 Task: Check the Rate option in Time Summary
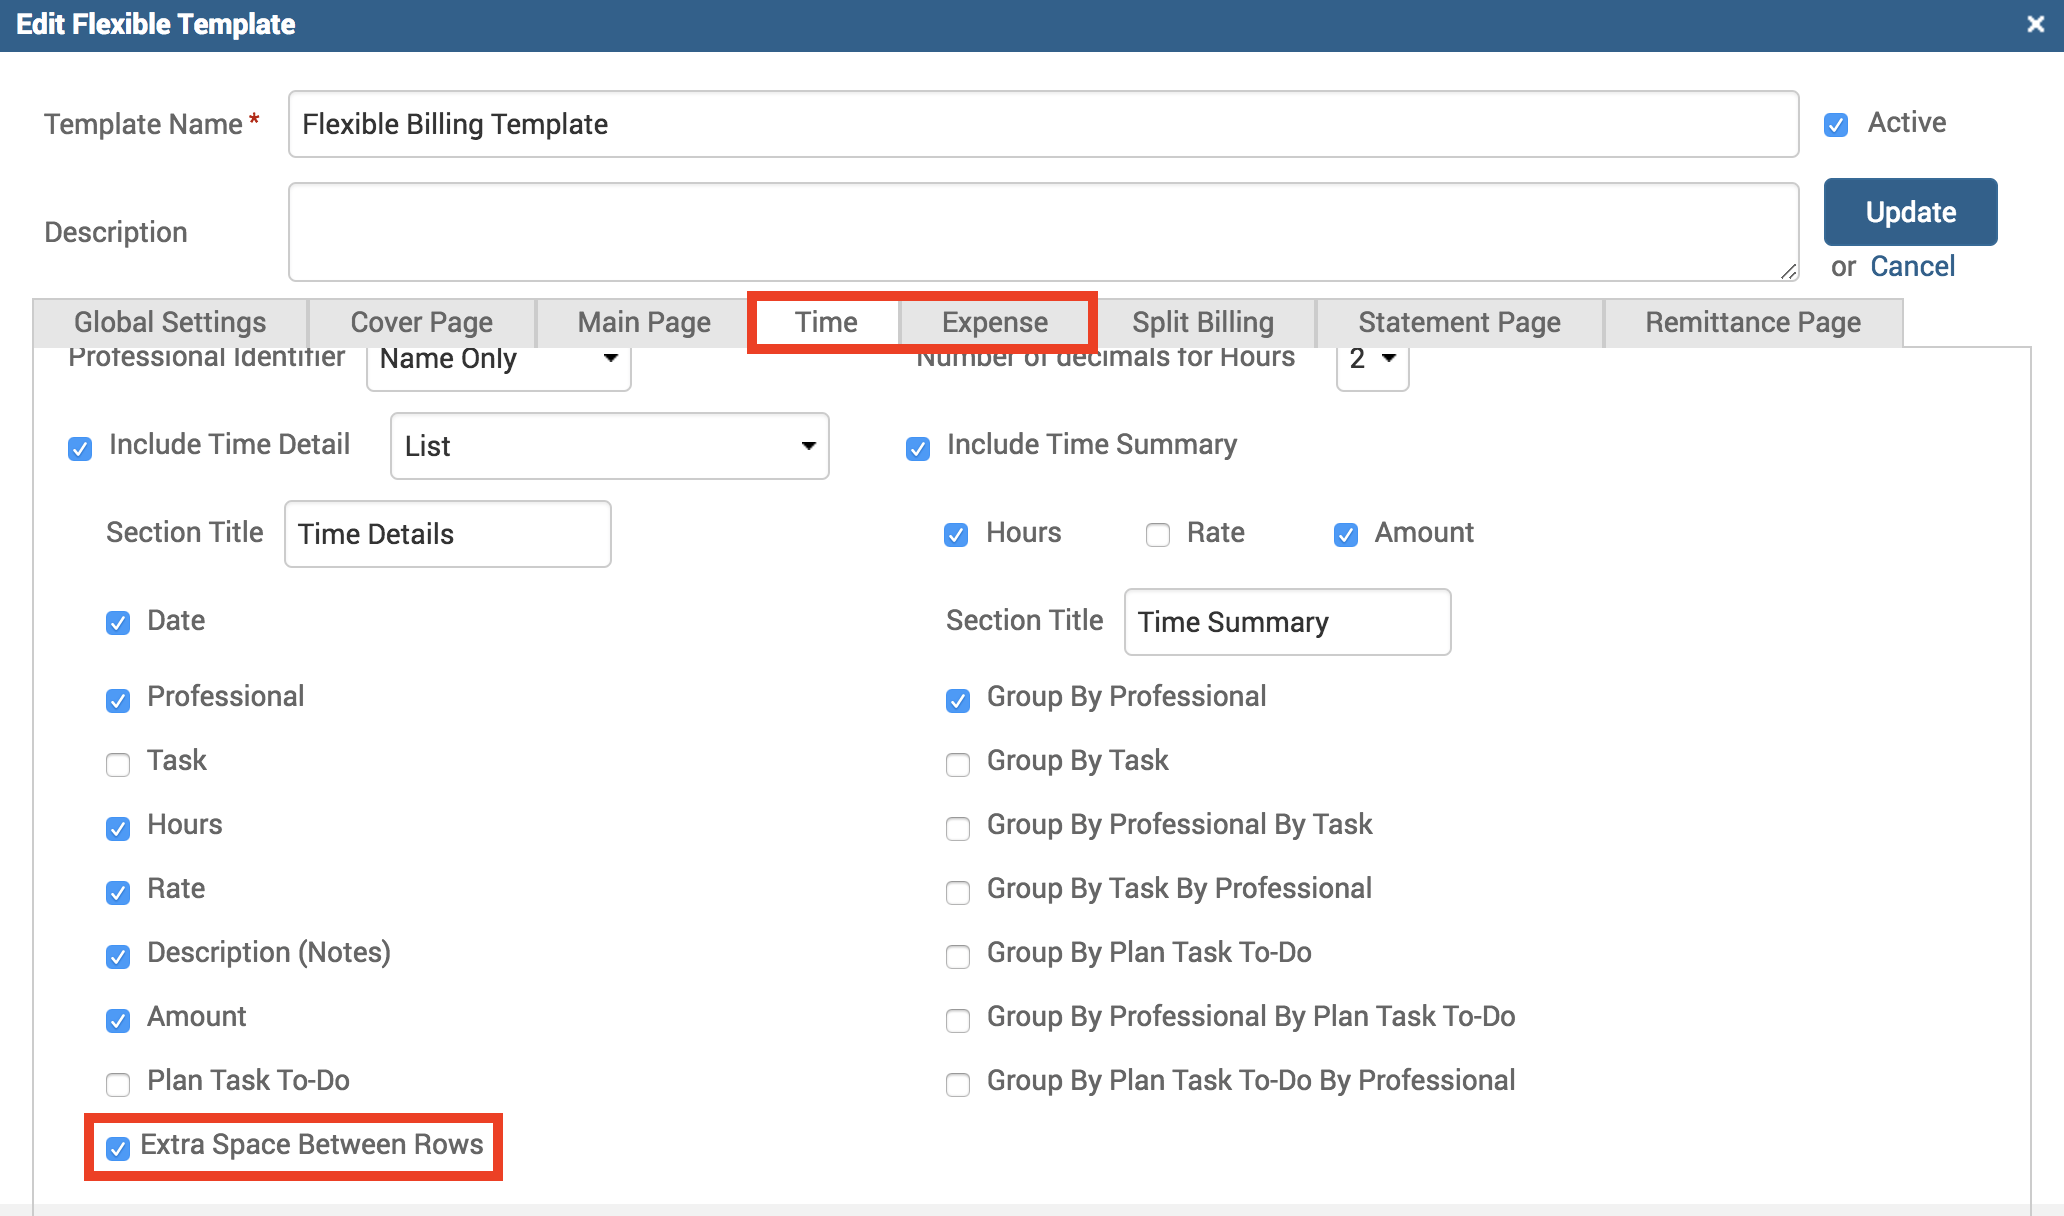tap(1158, 535)
